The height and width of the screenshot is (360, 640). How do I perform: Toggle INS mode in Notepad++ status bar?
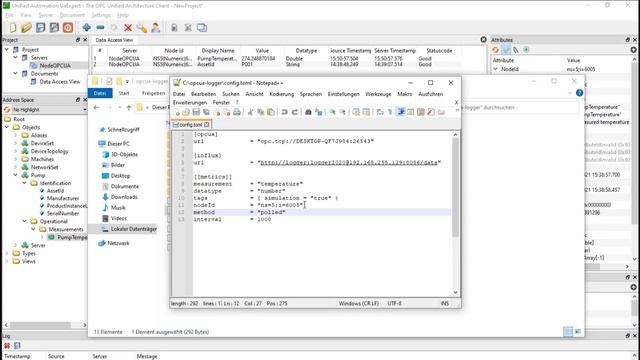[444, 304]
